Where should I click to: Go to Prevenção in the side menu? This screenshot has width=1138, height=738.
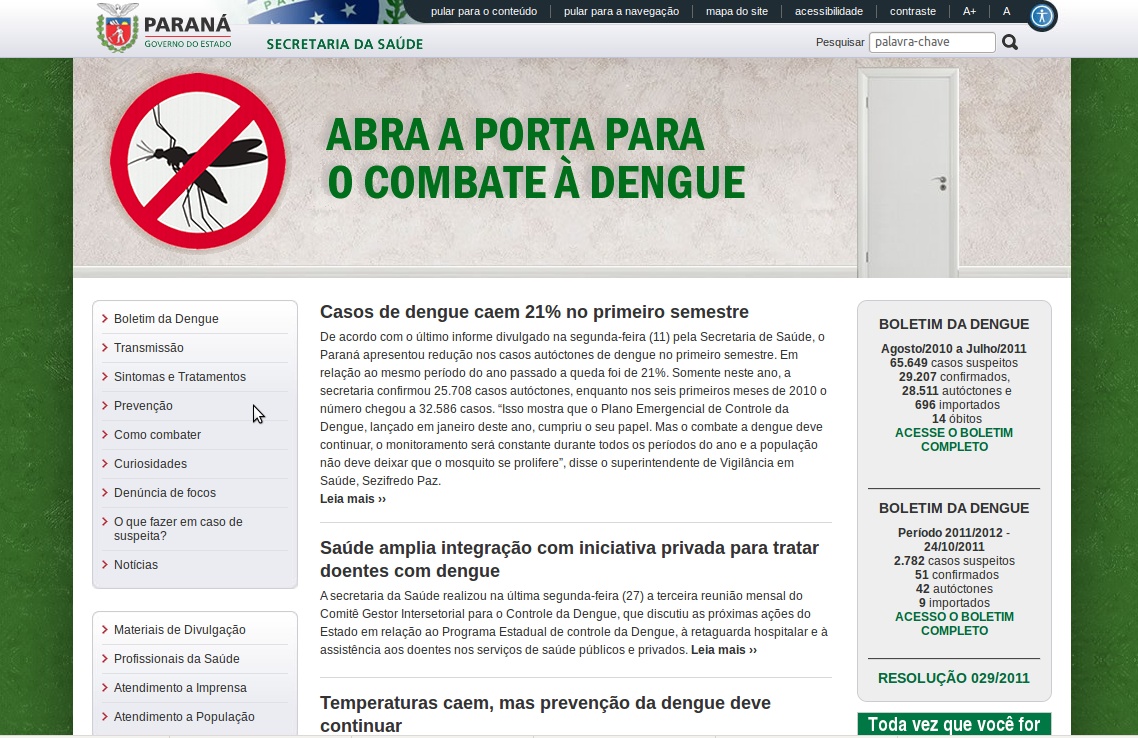click(x=143, y=406)
